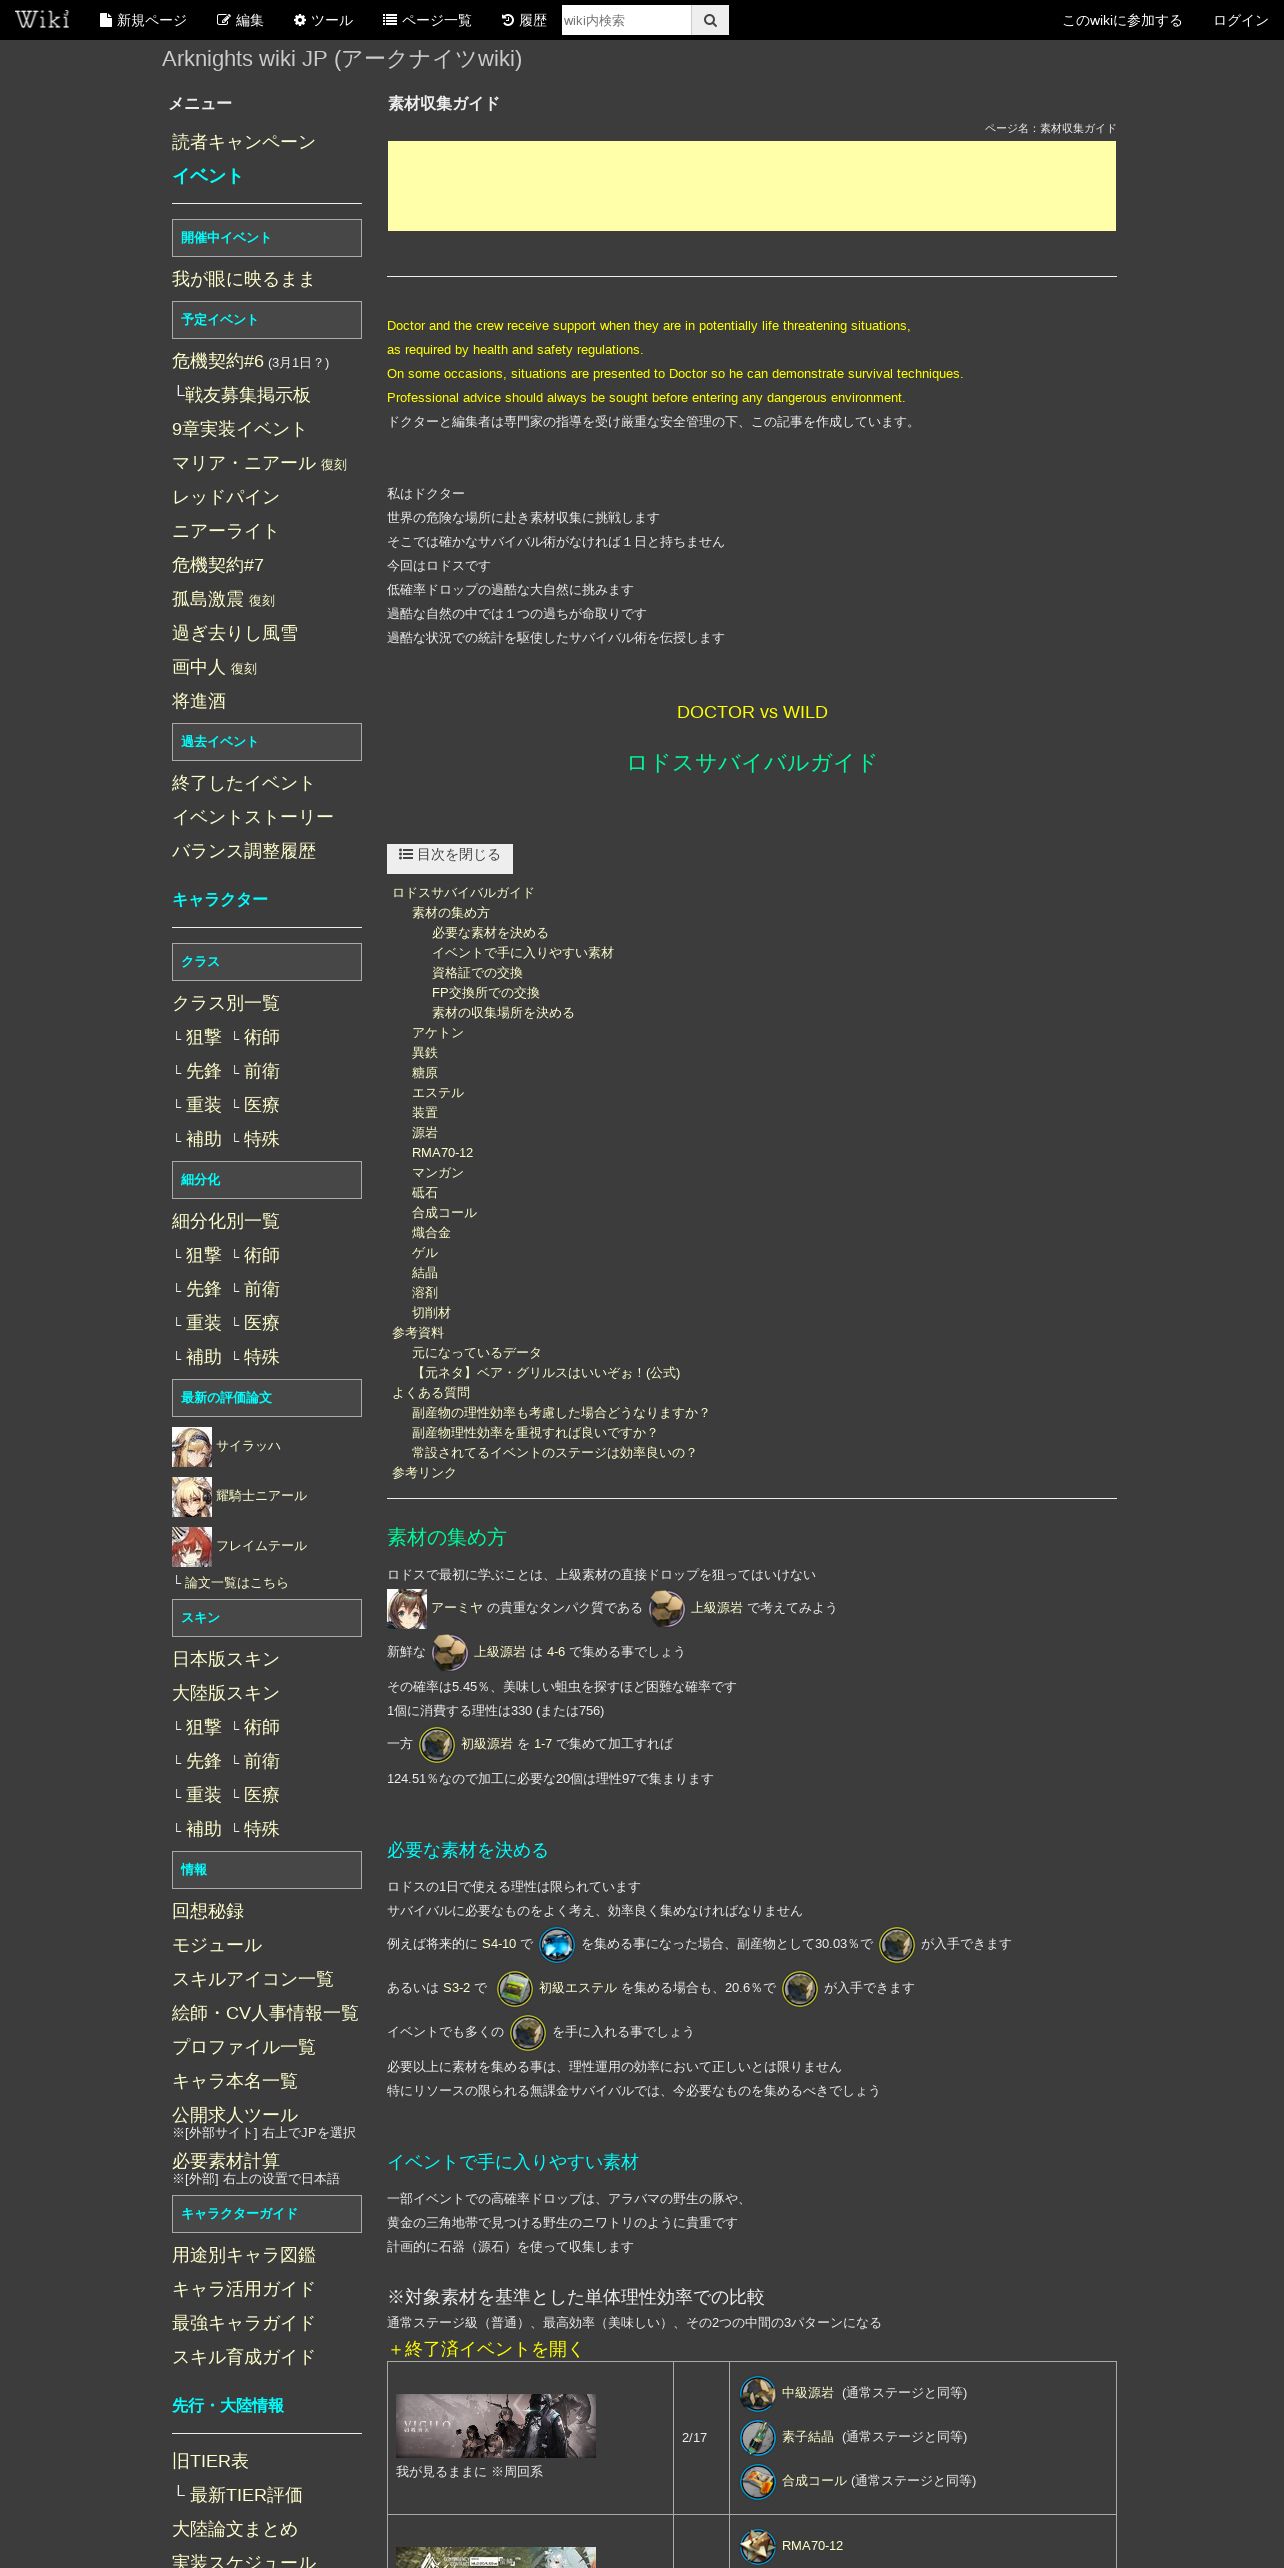Open 戦友募集掲示板 sidebar link
1284x2568 pixels.
(x=248, y=395)
